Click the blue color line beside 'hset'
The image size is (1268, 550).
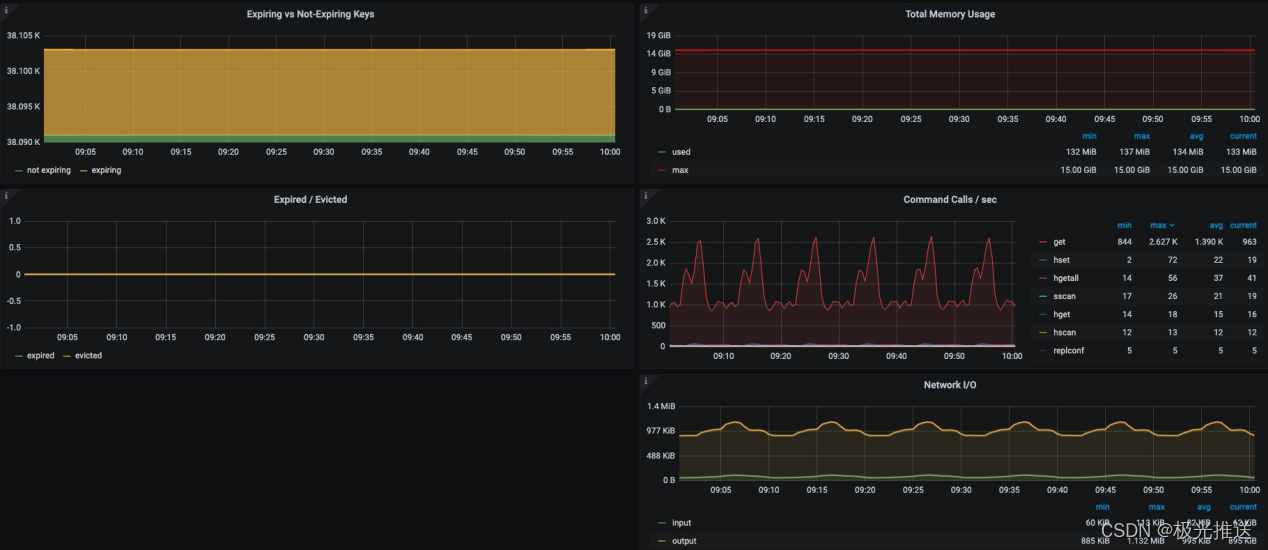(1043, 261)
